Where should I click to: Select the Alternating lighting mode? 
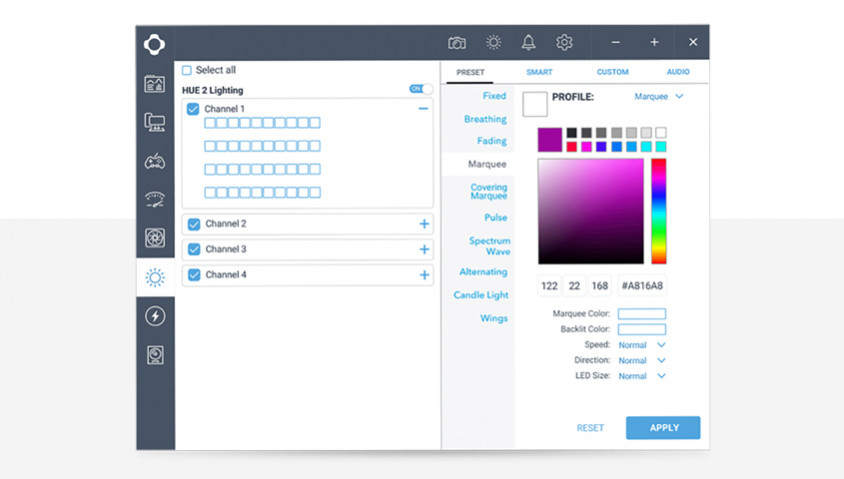pos(483,272)
